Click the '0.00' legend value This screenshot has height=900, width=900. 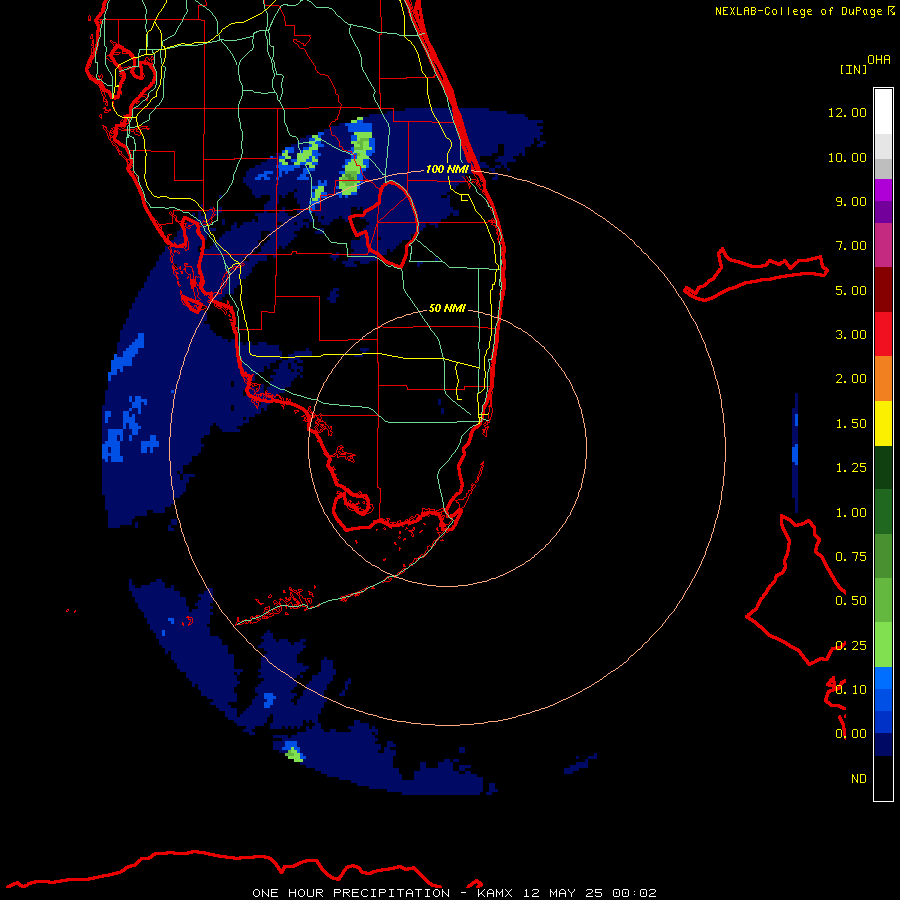pos(851,734)
